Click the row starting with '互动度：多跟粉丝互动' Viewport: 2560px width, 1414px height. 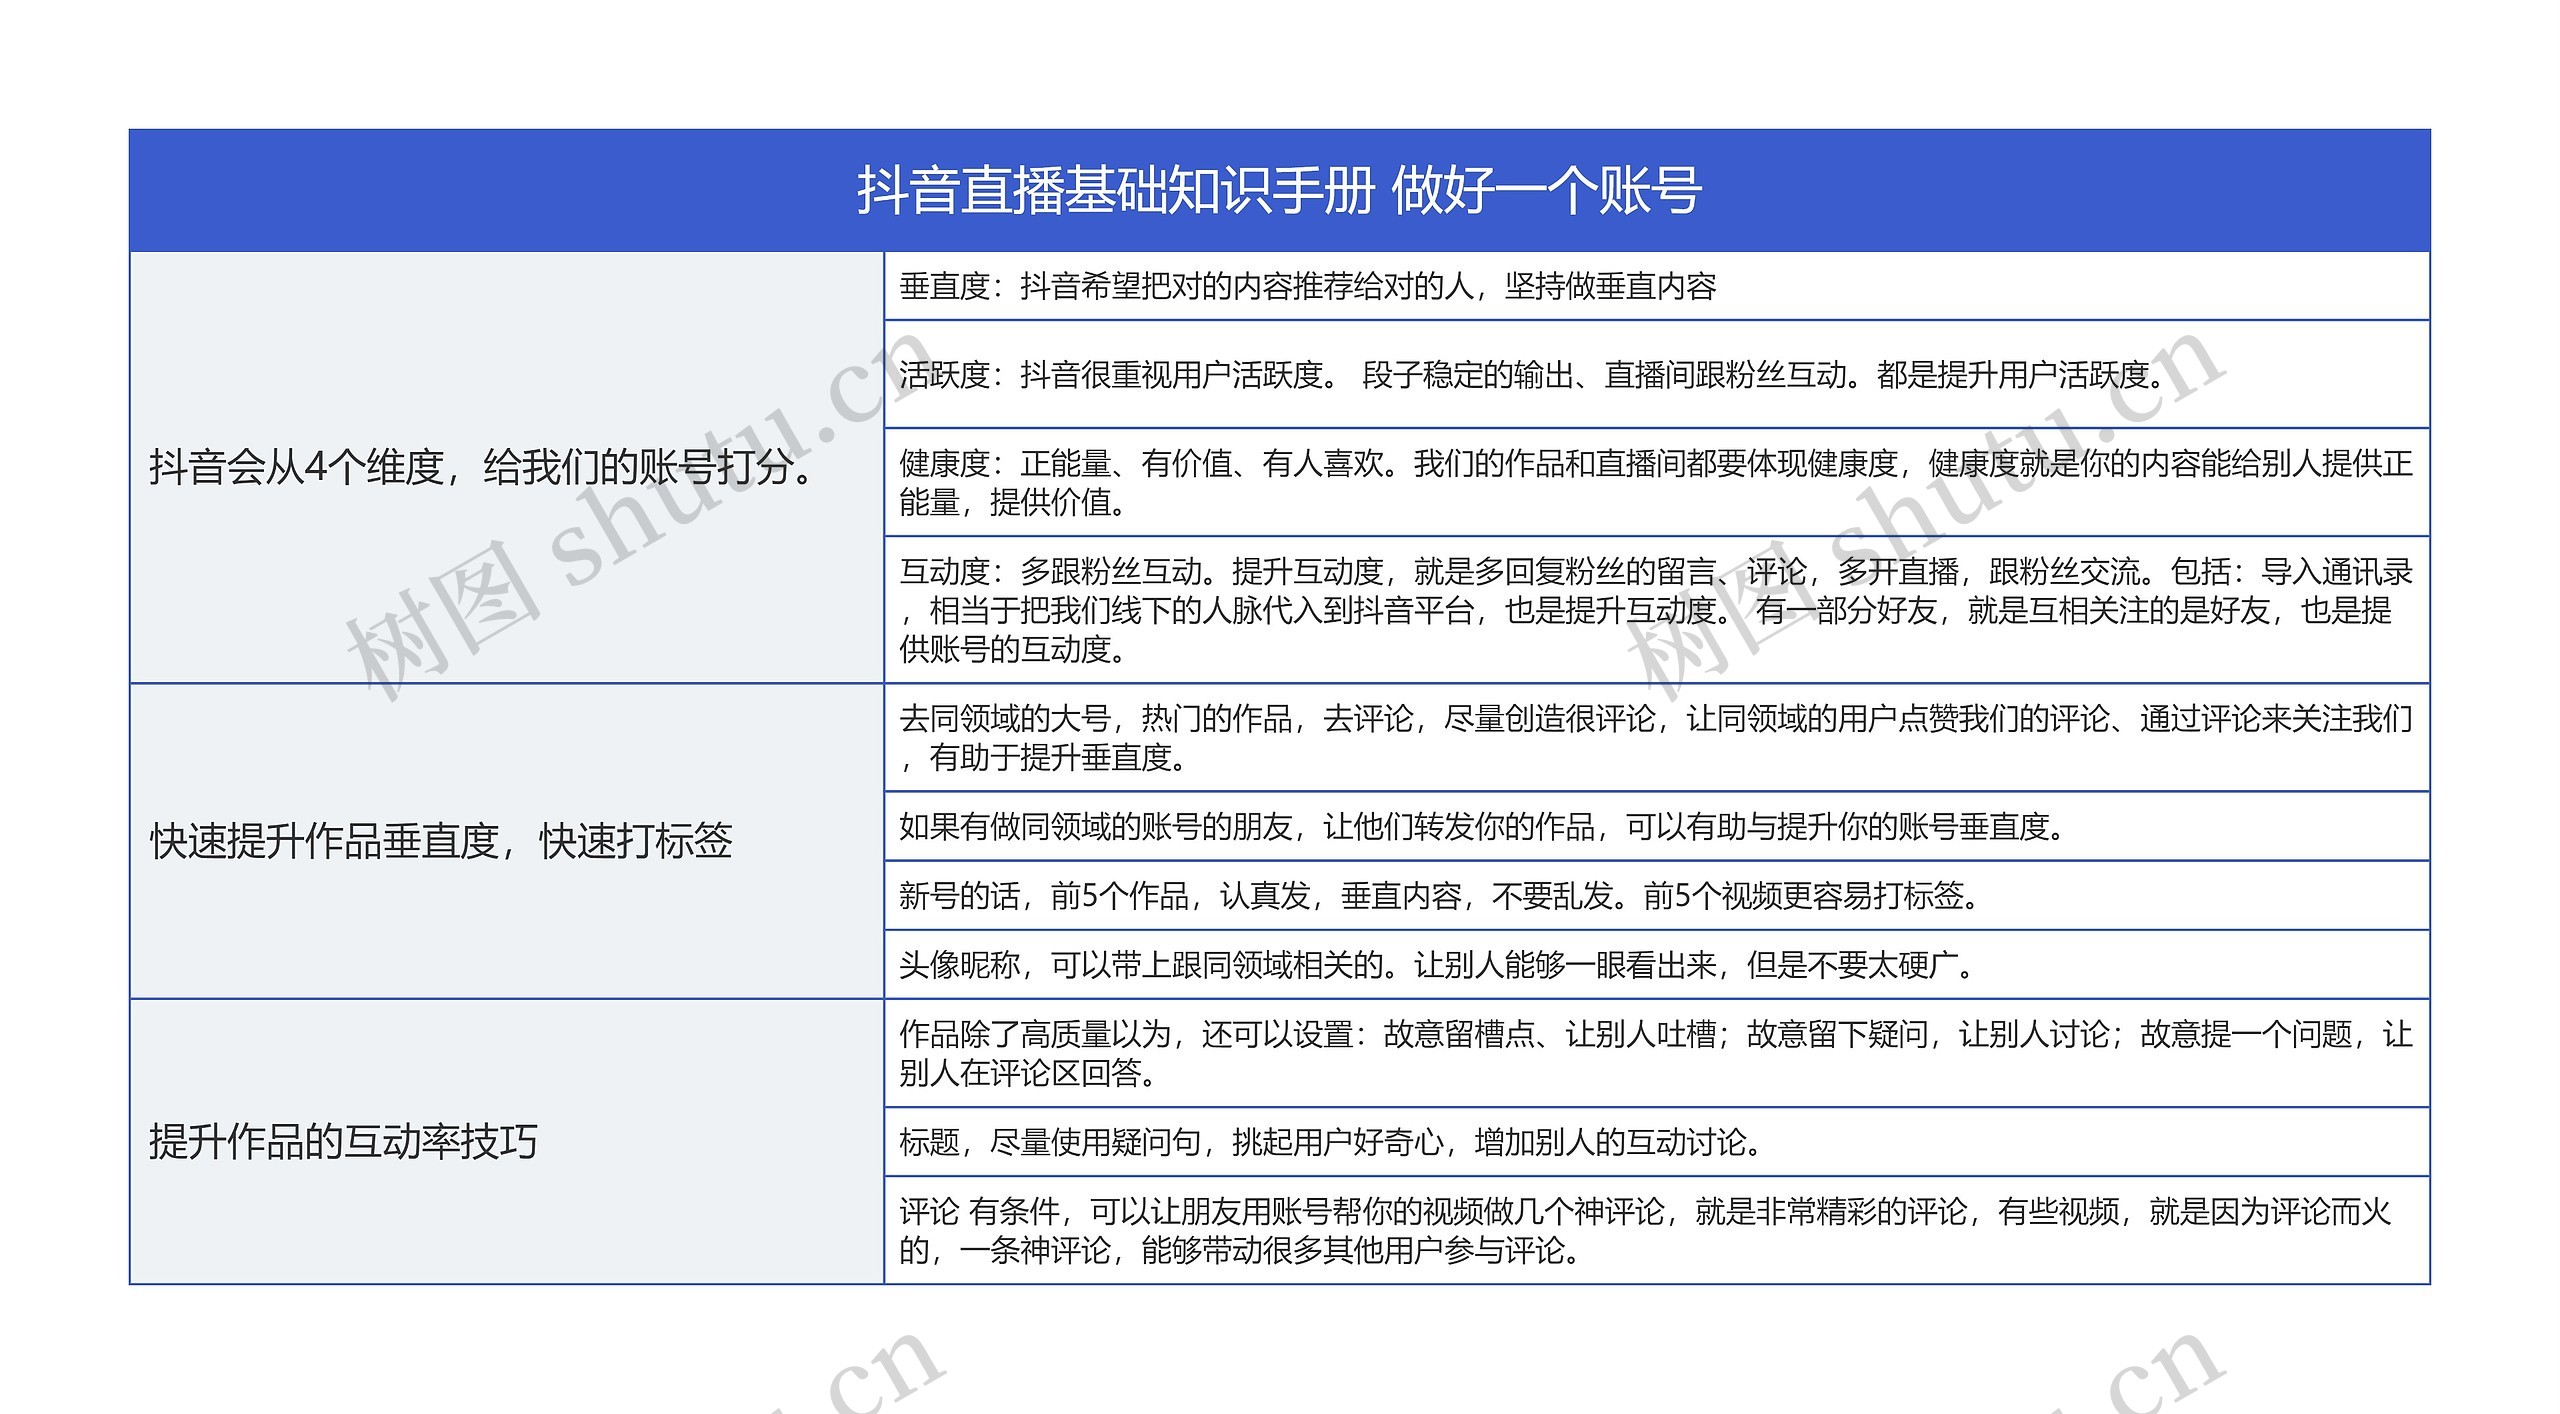[1657, 610]
